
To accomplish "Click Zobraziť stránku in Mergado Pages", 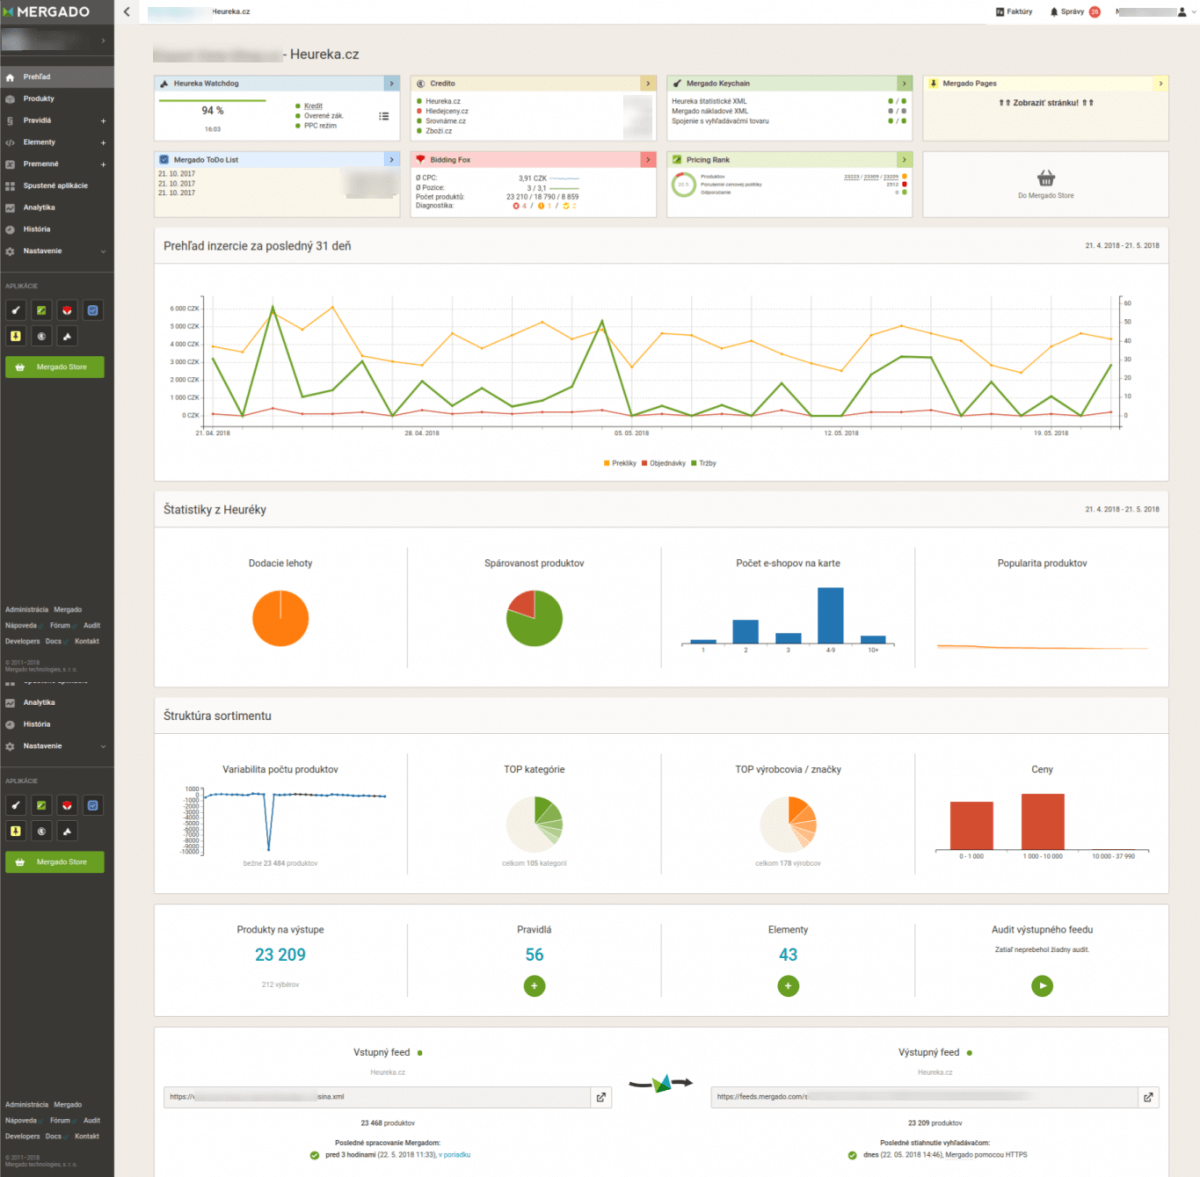I will coord(1045,103).
